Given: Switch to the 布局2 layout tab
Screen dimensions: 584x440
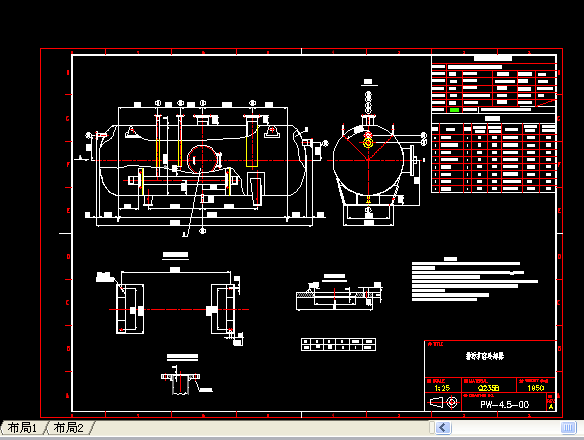Looking at the screenshot, I should pos(69,428).
